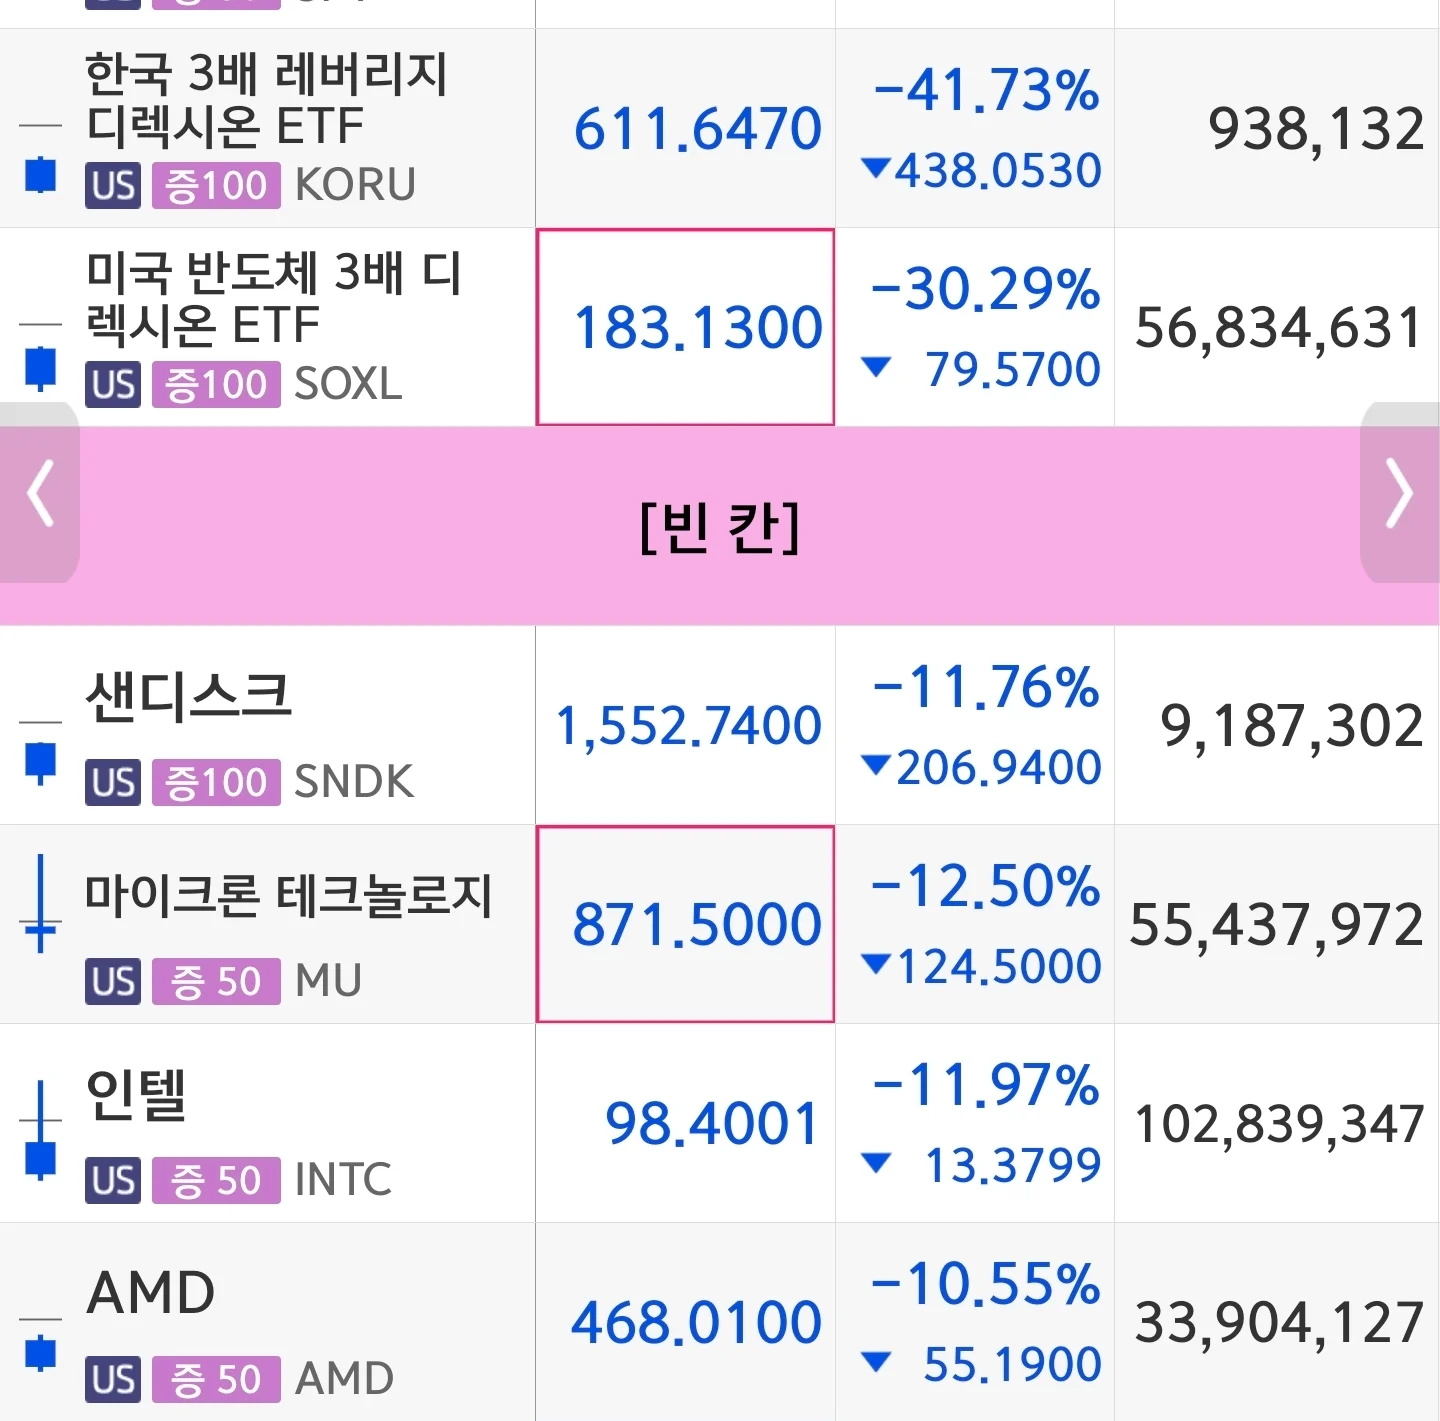The height and width of the screenshot is (1421, 1440).
Task: Open 마이크론 테크놀로지 stock name
Action: point(288,895)
